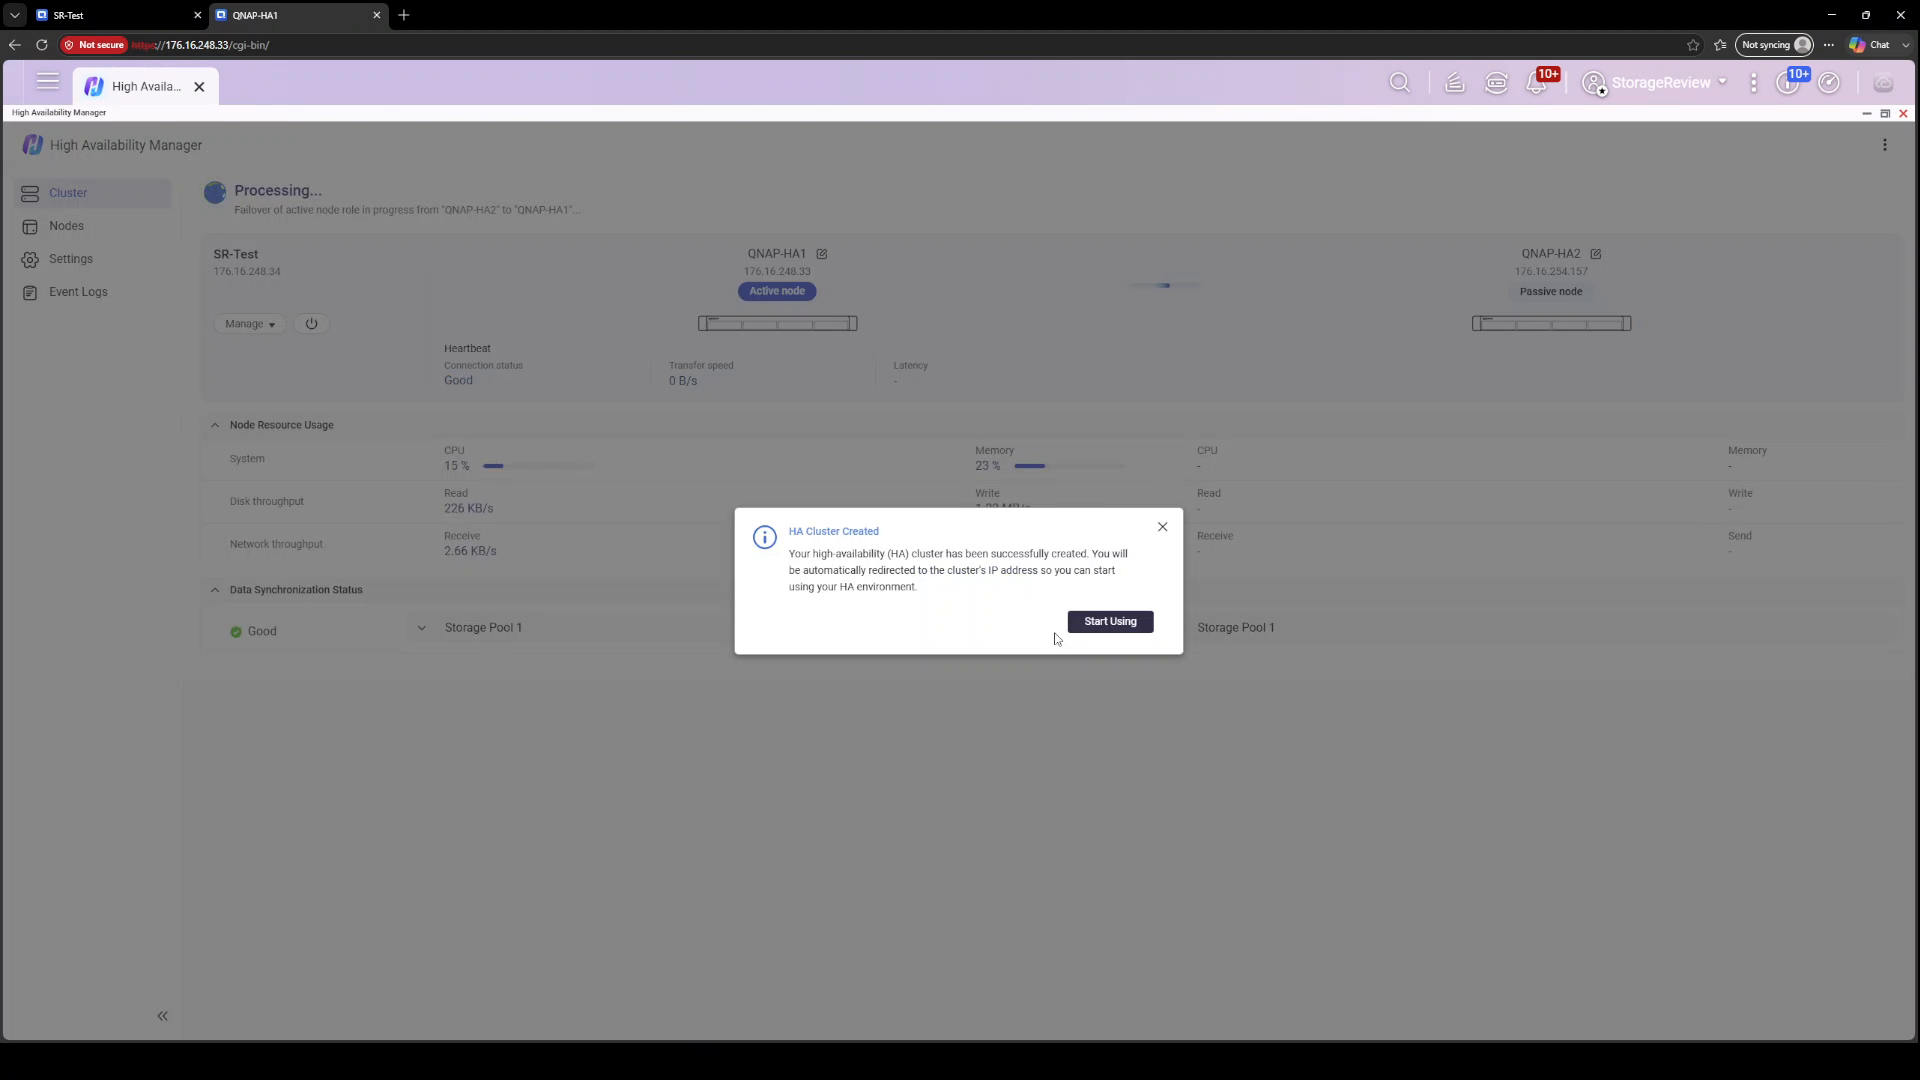Click the cluster power button icon
This screenshot has height=1080, width=1920.
point(311,324)
